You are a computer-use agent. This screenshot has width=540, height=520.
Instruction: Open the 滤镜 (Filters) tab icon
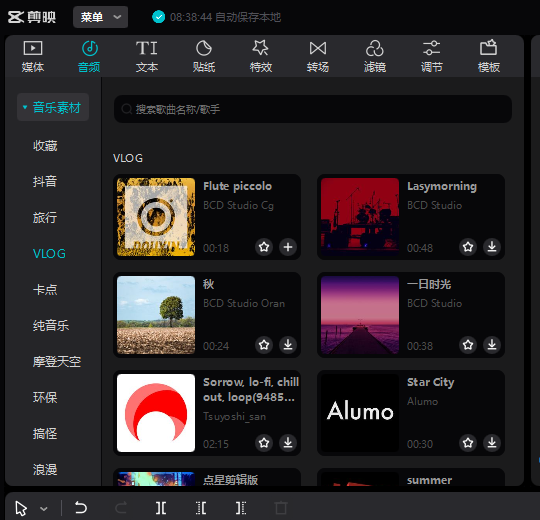coord(375,49)
